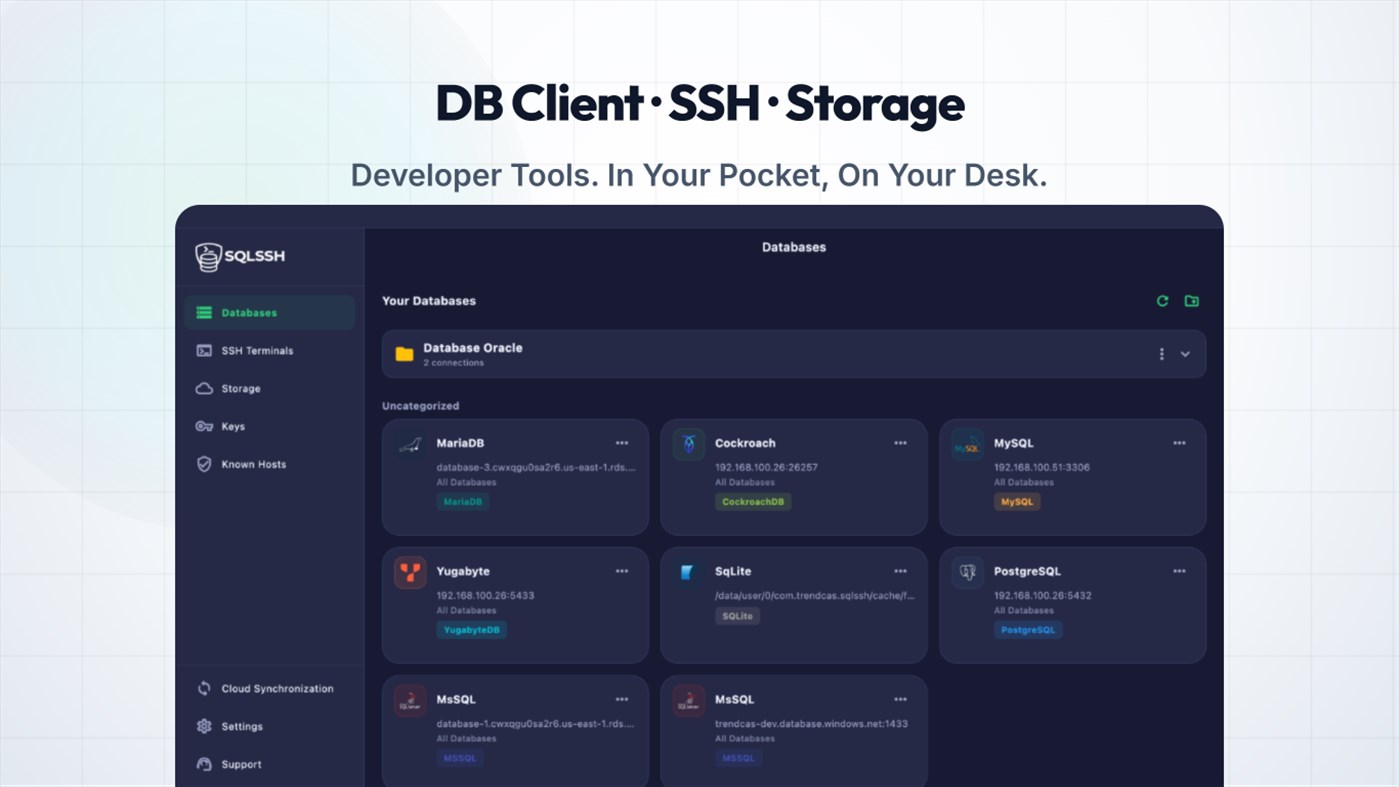Click the SQLite logo icon
1399x787 pixels.
pyautogui.click(x=689, y=573)
